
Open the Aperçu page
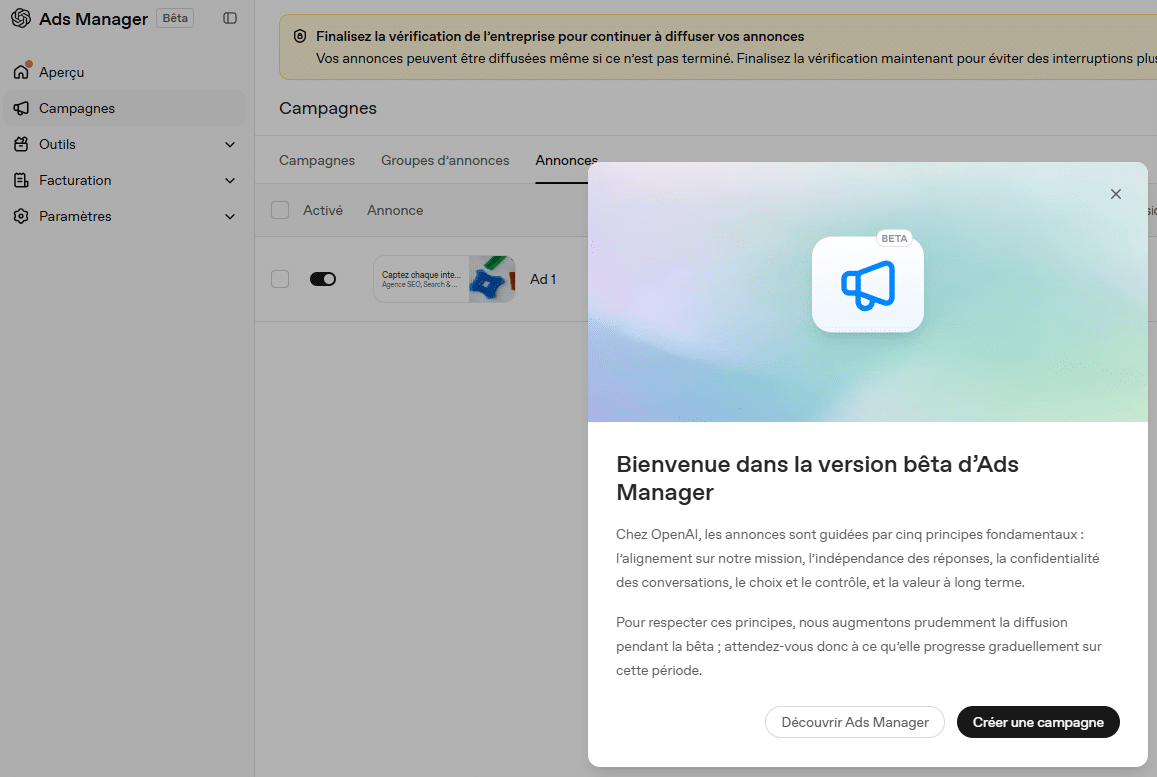(125, 72)
